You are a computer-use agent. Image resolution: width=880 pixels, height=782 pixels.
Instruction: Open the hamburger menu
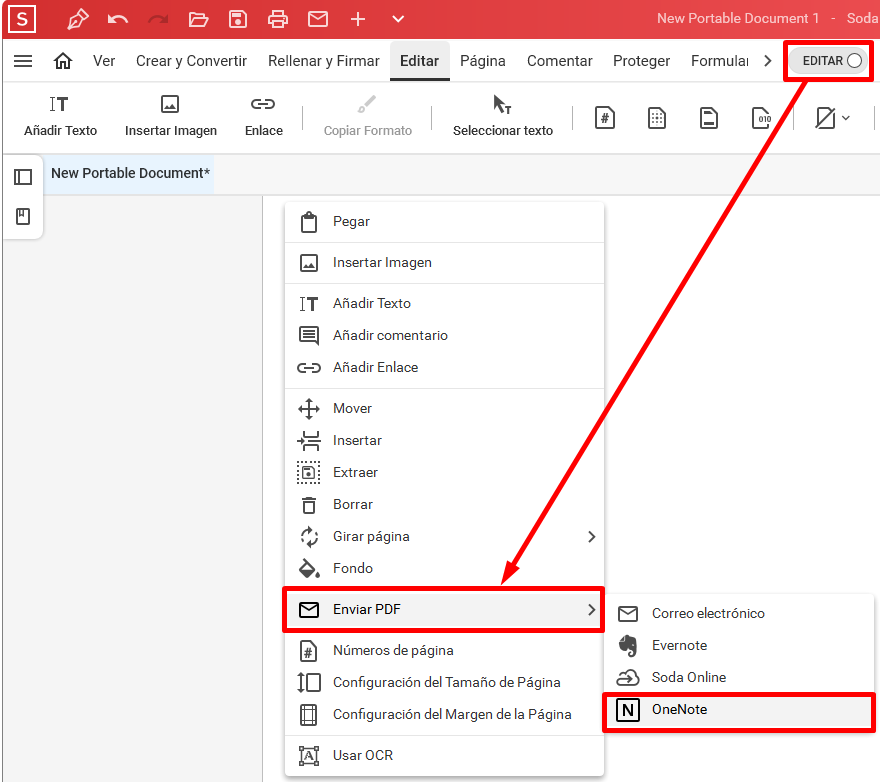click(x=23, y=61)
